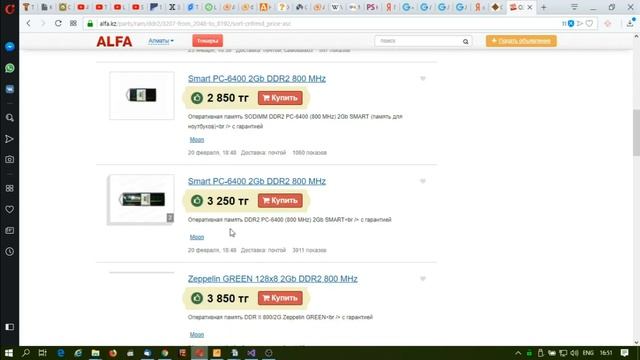The width and height of the screenshot is (640, 360).
Task: Open Moon seller link under 2 850 тг item
Action: [x=197, y=140]
